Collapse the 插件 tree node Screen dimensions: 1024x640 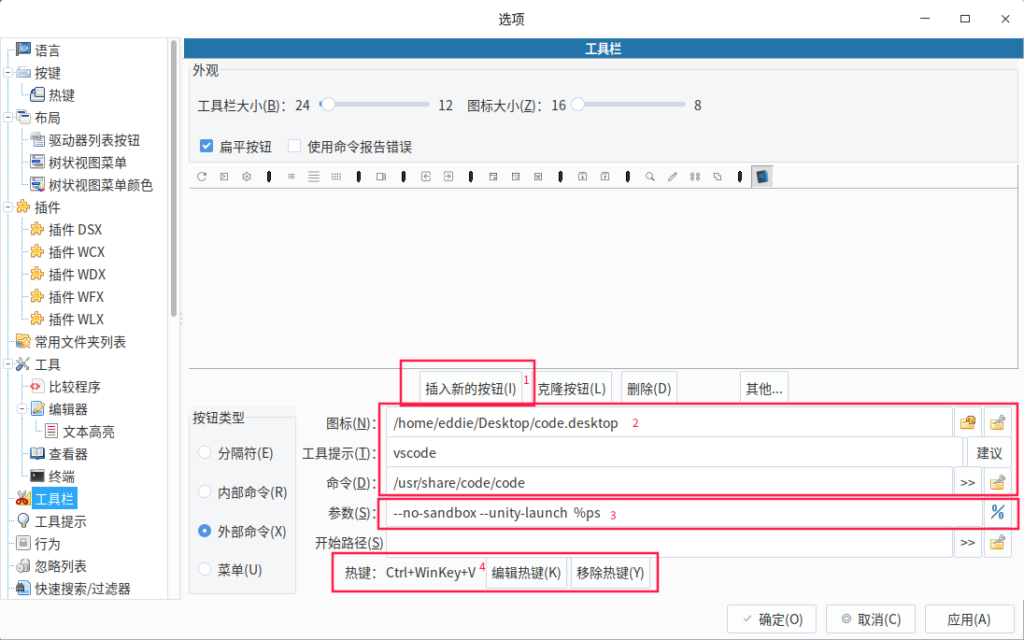[10, 207]
